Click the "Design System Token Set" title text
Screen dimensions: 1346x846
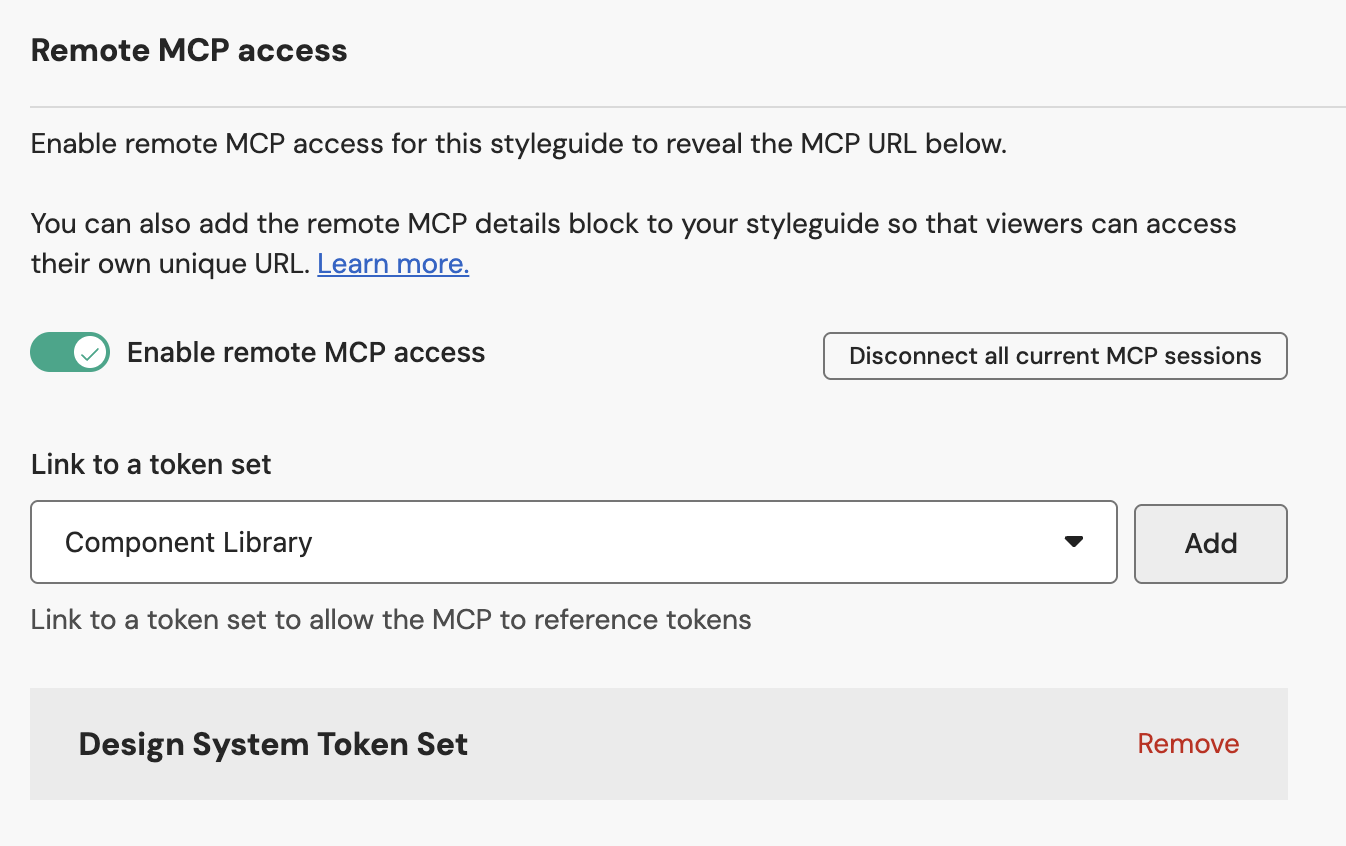click(x=273, y=745)
